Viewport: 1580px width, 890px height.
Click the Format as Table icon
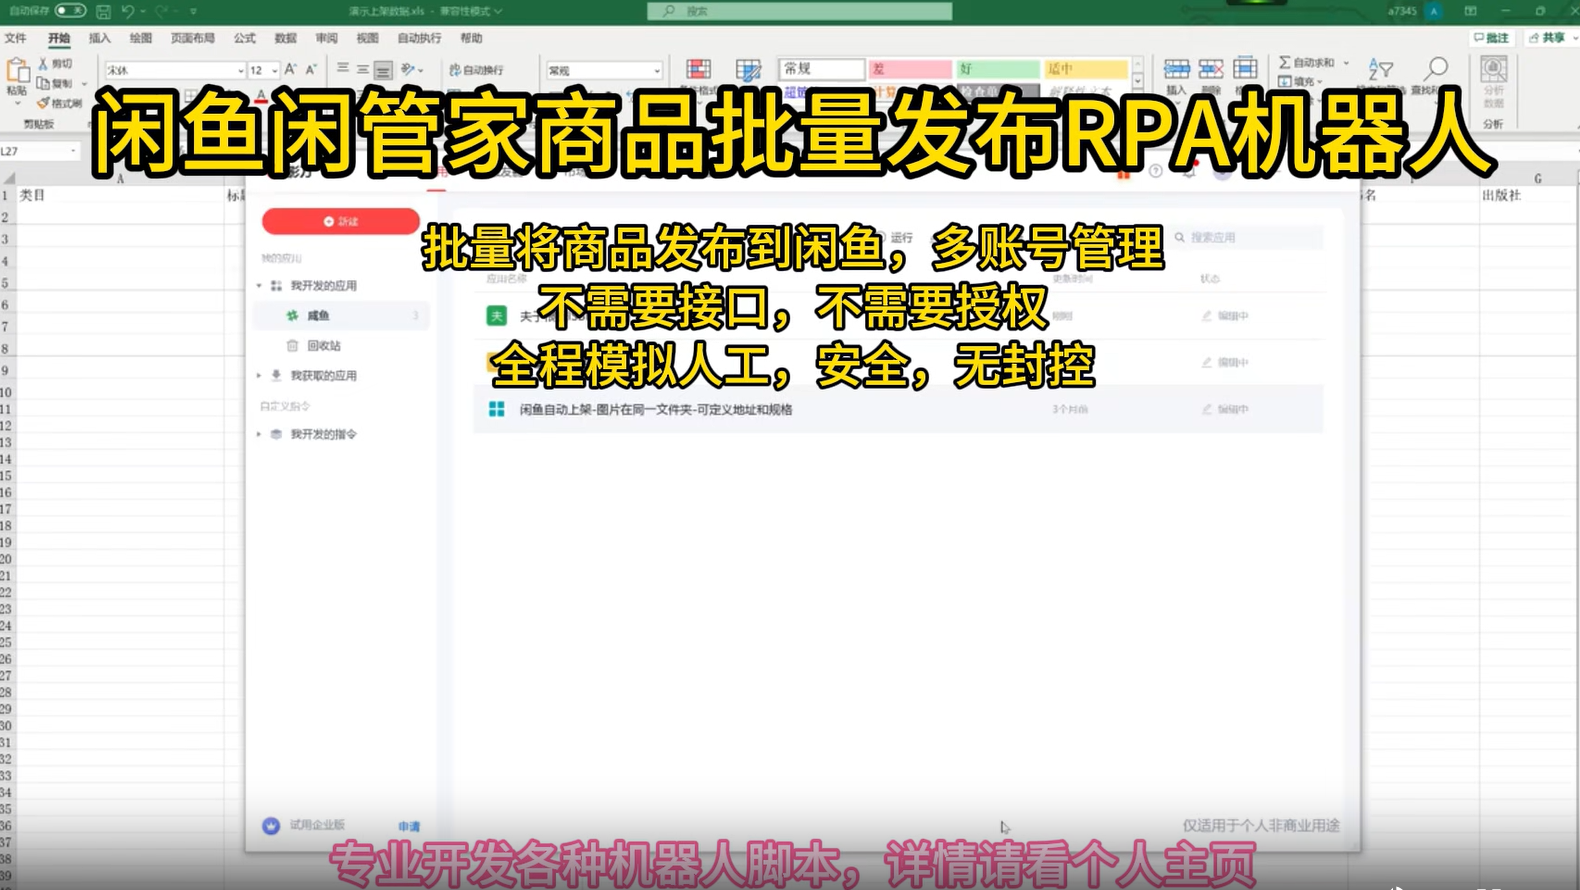point(748,69)
